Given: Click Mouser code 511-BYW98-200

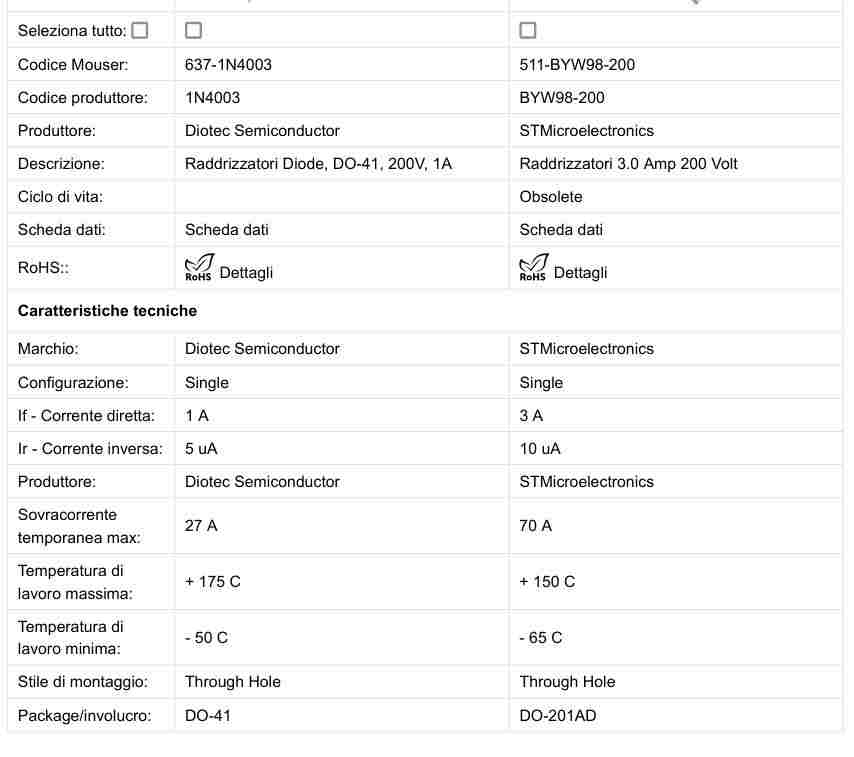Looking at the screenshot, I should [x=577, y=65].
